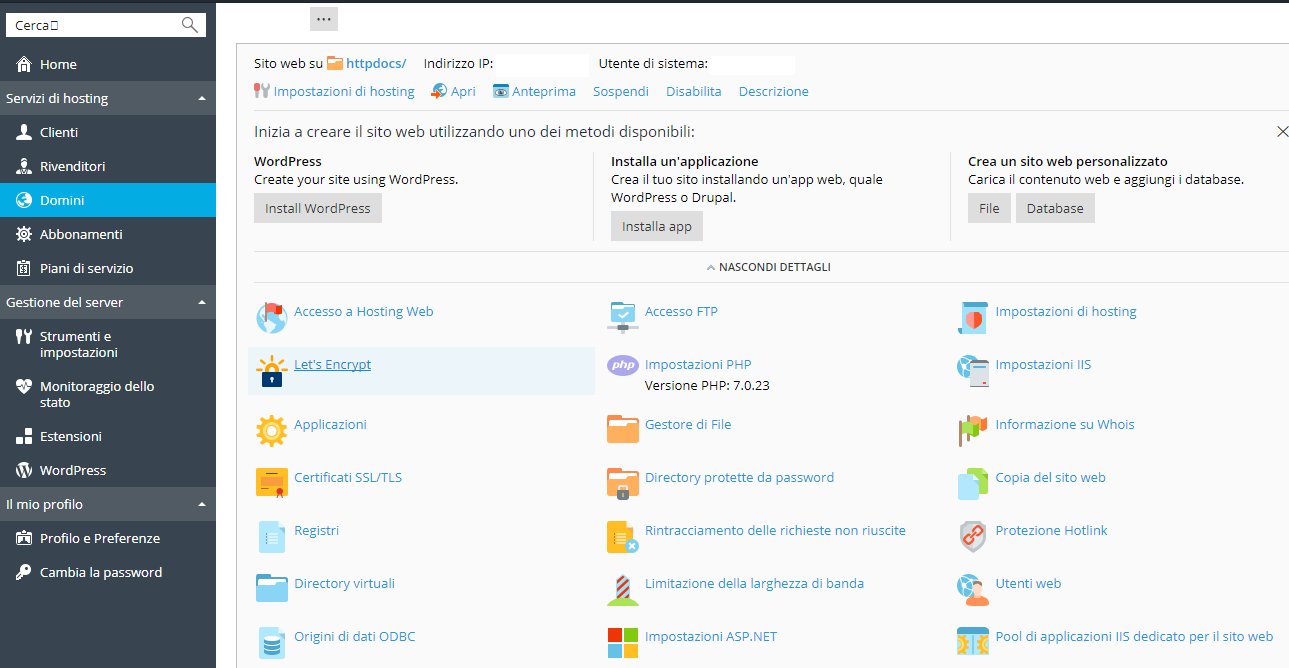Click the Let's Encrypt padlock icon
Screen dimensions: 1289x668
pos(271,371)
